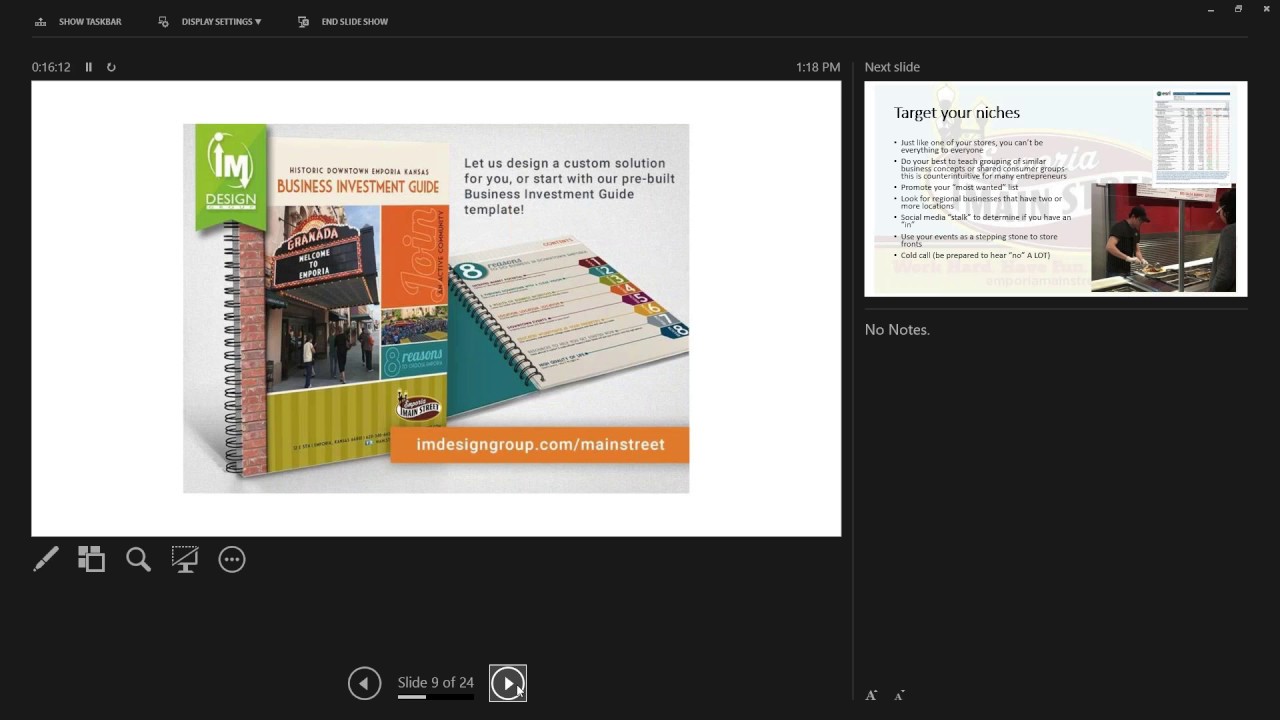End the slide show
The width and height of the screenshot is (1280, 720).
click(x=343, y=22)
